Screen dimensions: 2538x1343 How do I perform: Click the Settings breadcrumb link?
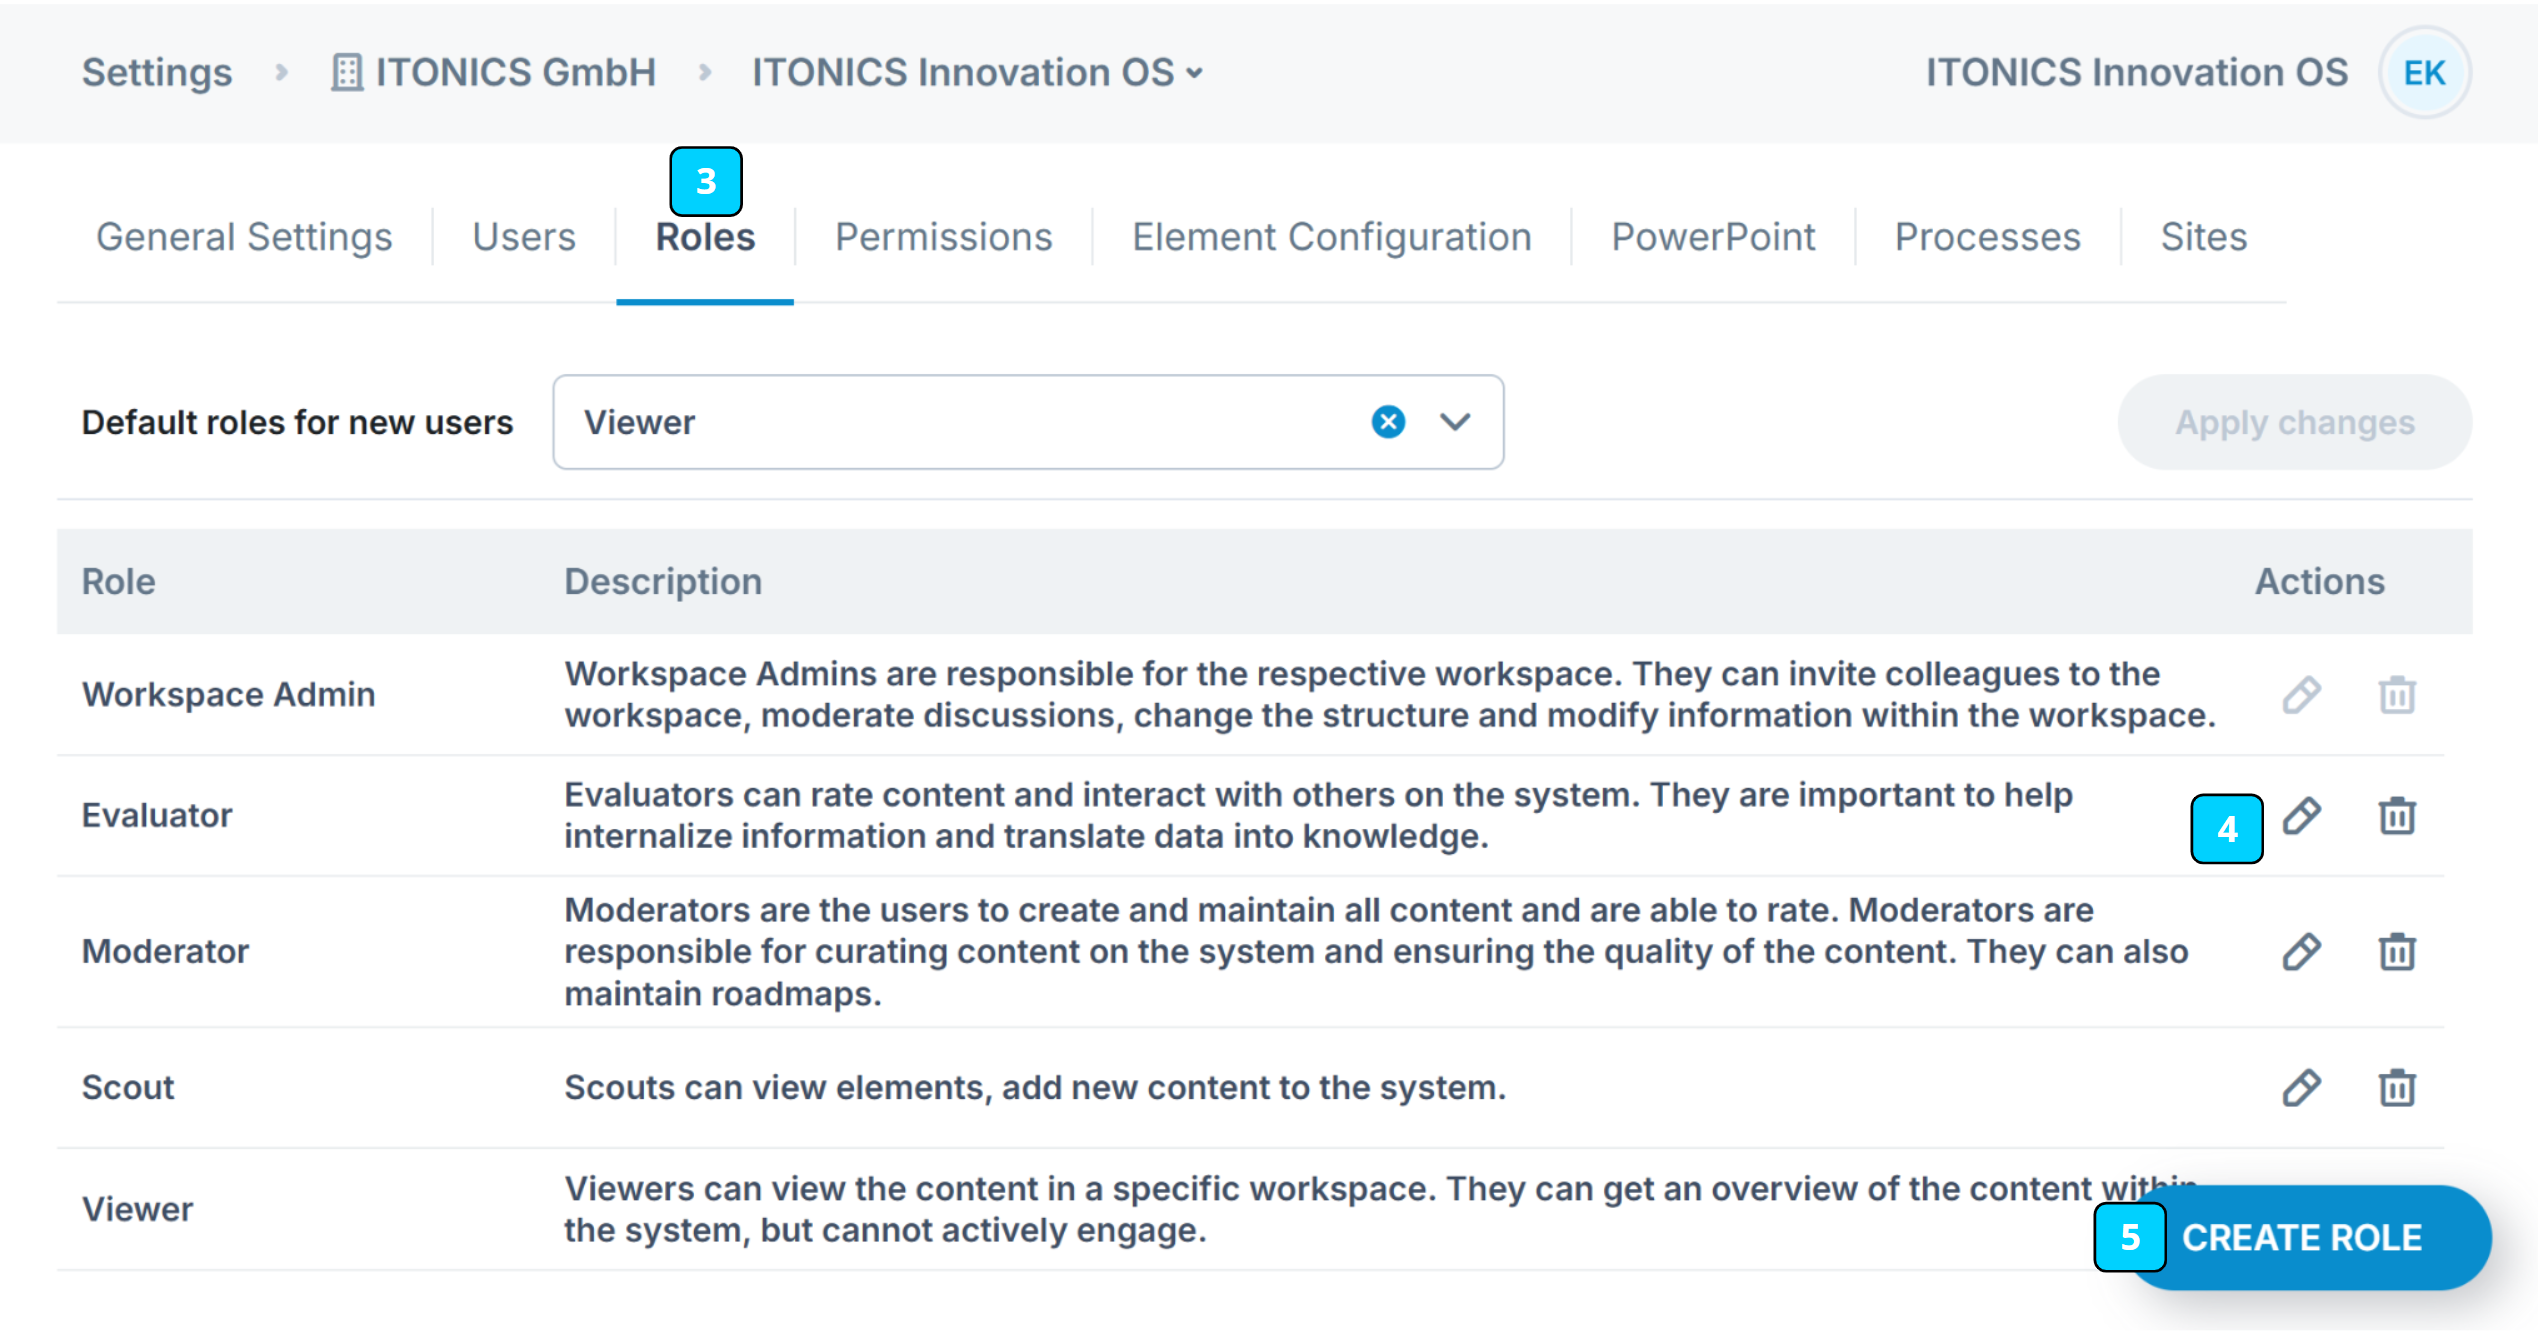(157, 73)
